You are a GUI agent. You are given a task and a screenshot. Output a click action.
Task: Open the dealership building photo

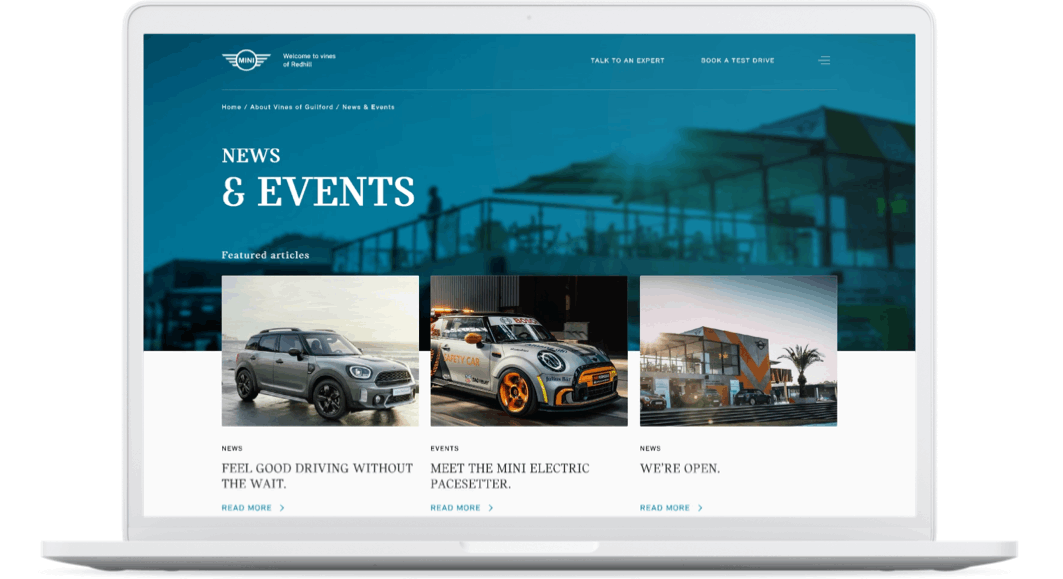click(738, 351)
